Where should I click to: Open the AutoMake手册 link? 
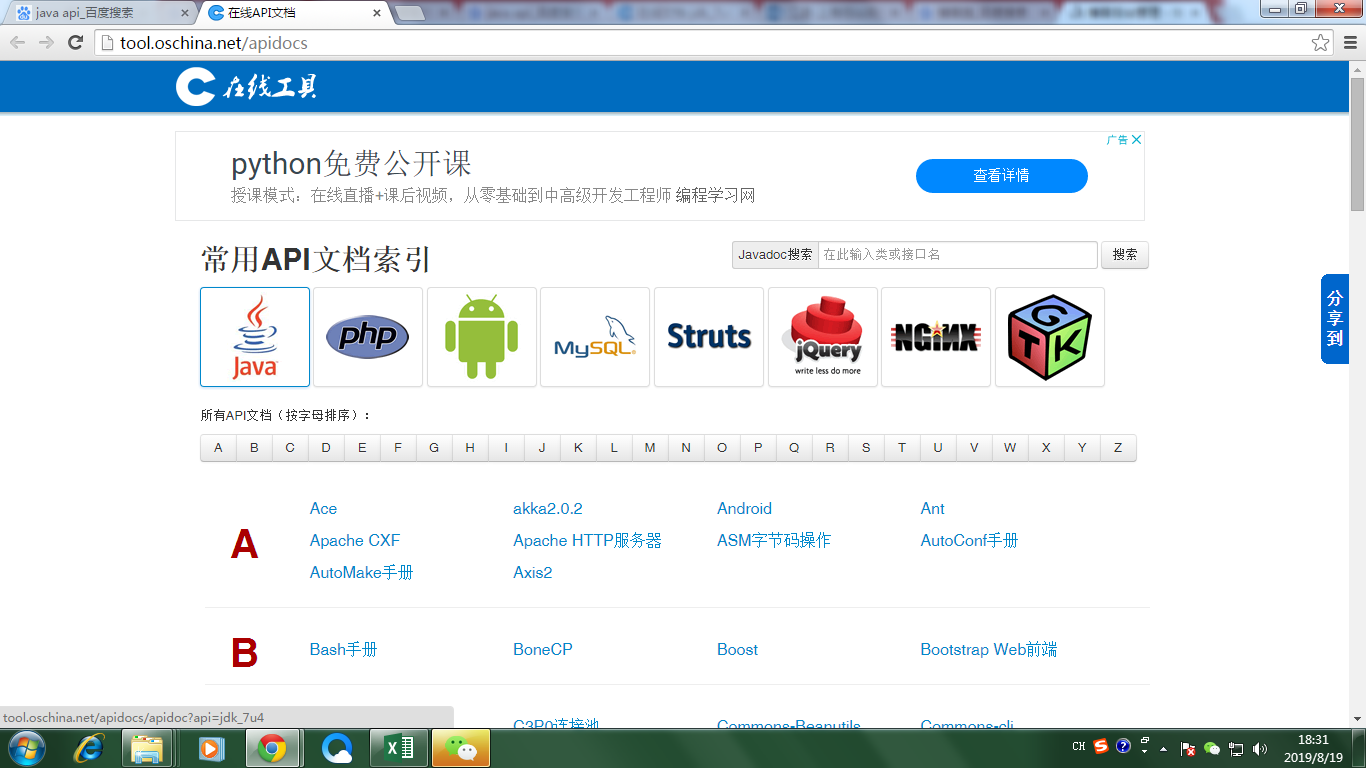362,572
